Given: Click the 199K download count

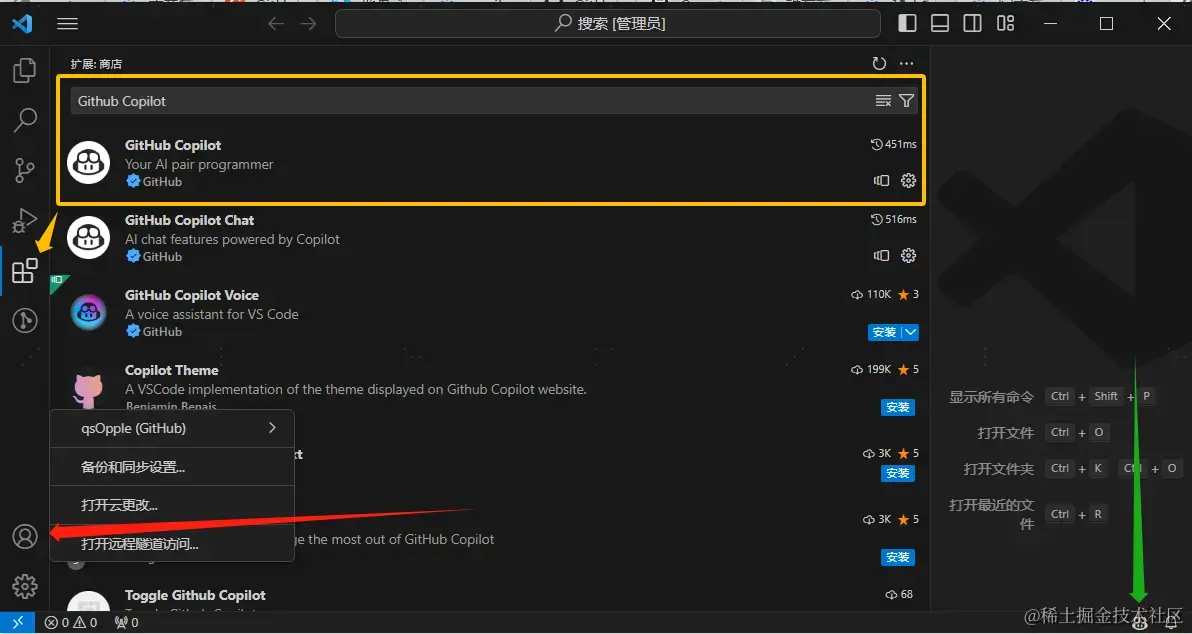Looking at the screenshot, I should [871, 369].
